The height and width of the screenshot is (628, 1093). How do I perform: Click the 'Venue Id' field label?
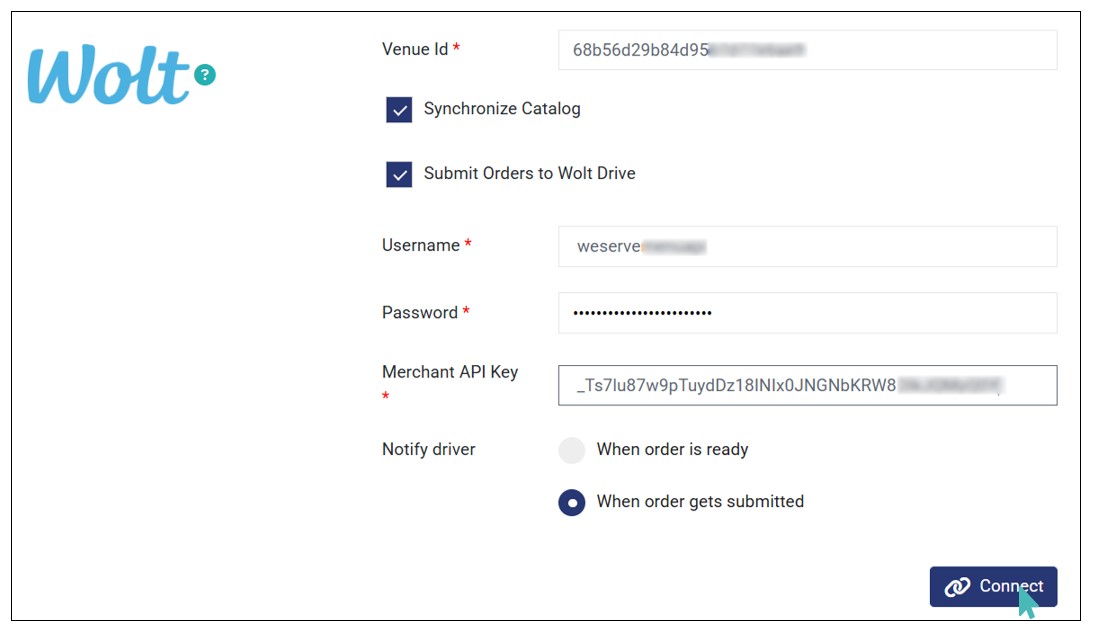415,49
